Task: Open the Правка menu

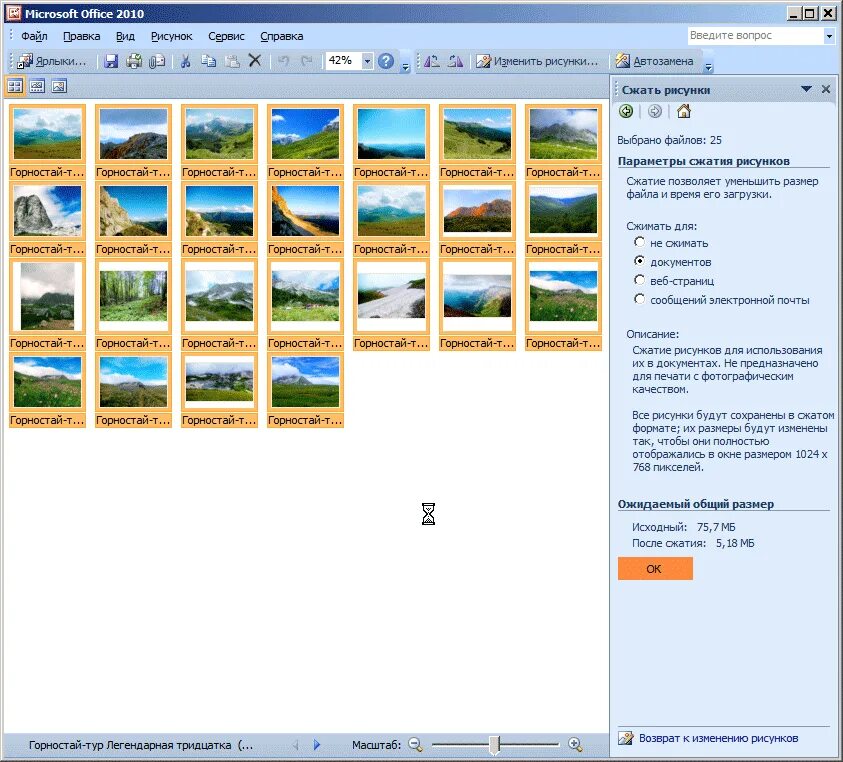Action: tap(81, 36)
